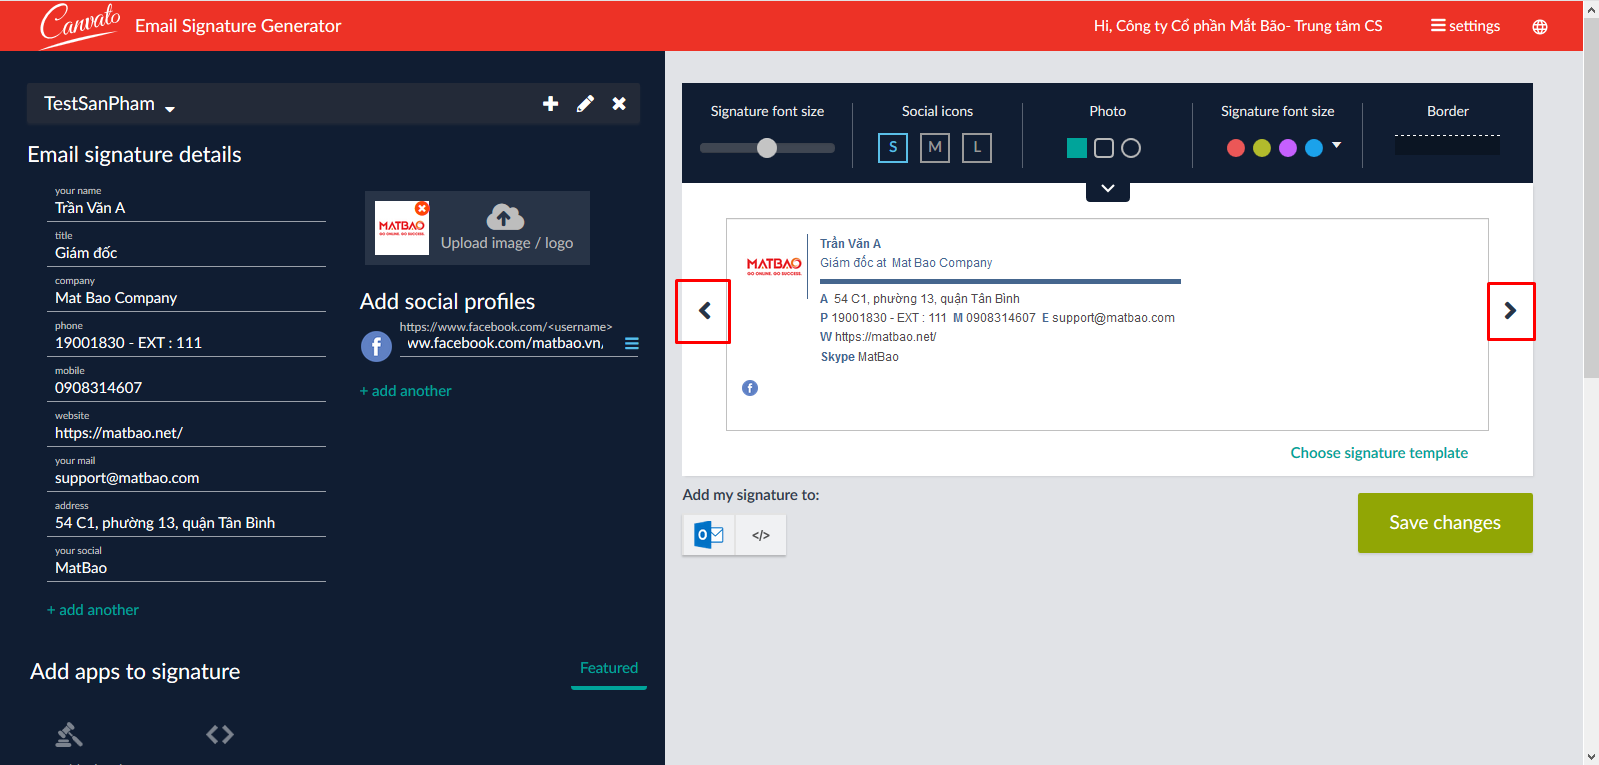Choose circle photo shape

pyautogui.click(x=1131, y=148)
